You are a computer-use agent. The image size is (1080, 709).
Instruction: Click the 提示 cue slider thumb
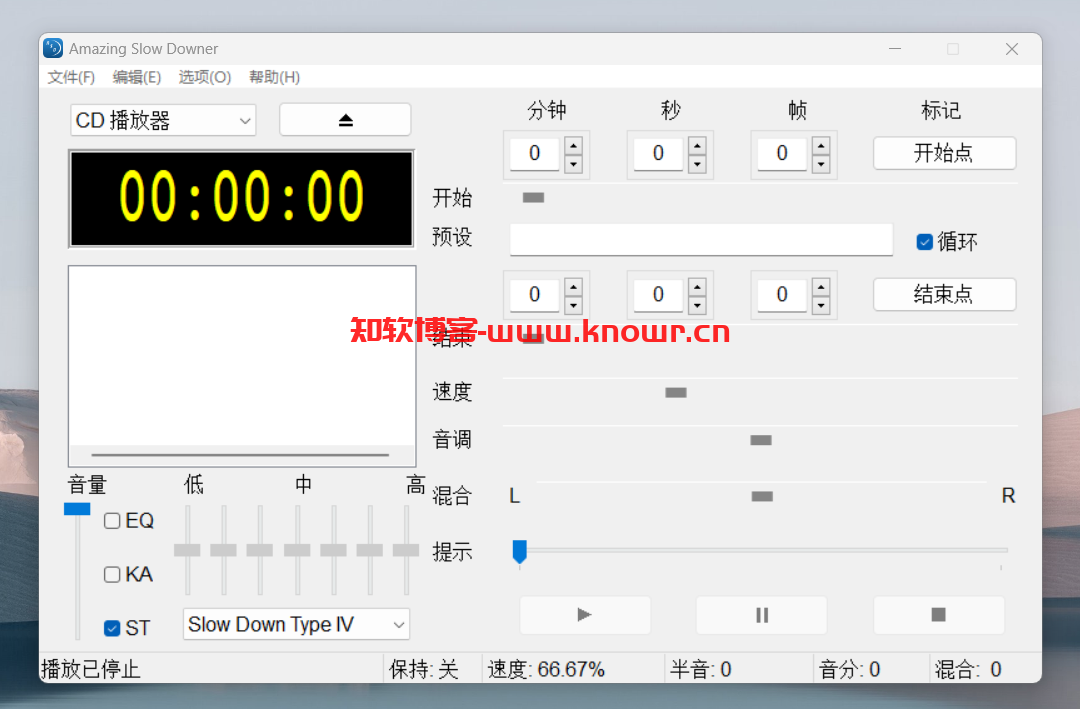pos(519,551)
